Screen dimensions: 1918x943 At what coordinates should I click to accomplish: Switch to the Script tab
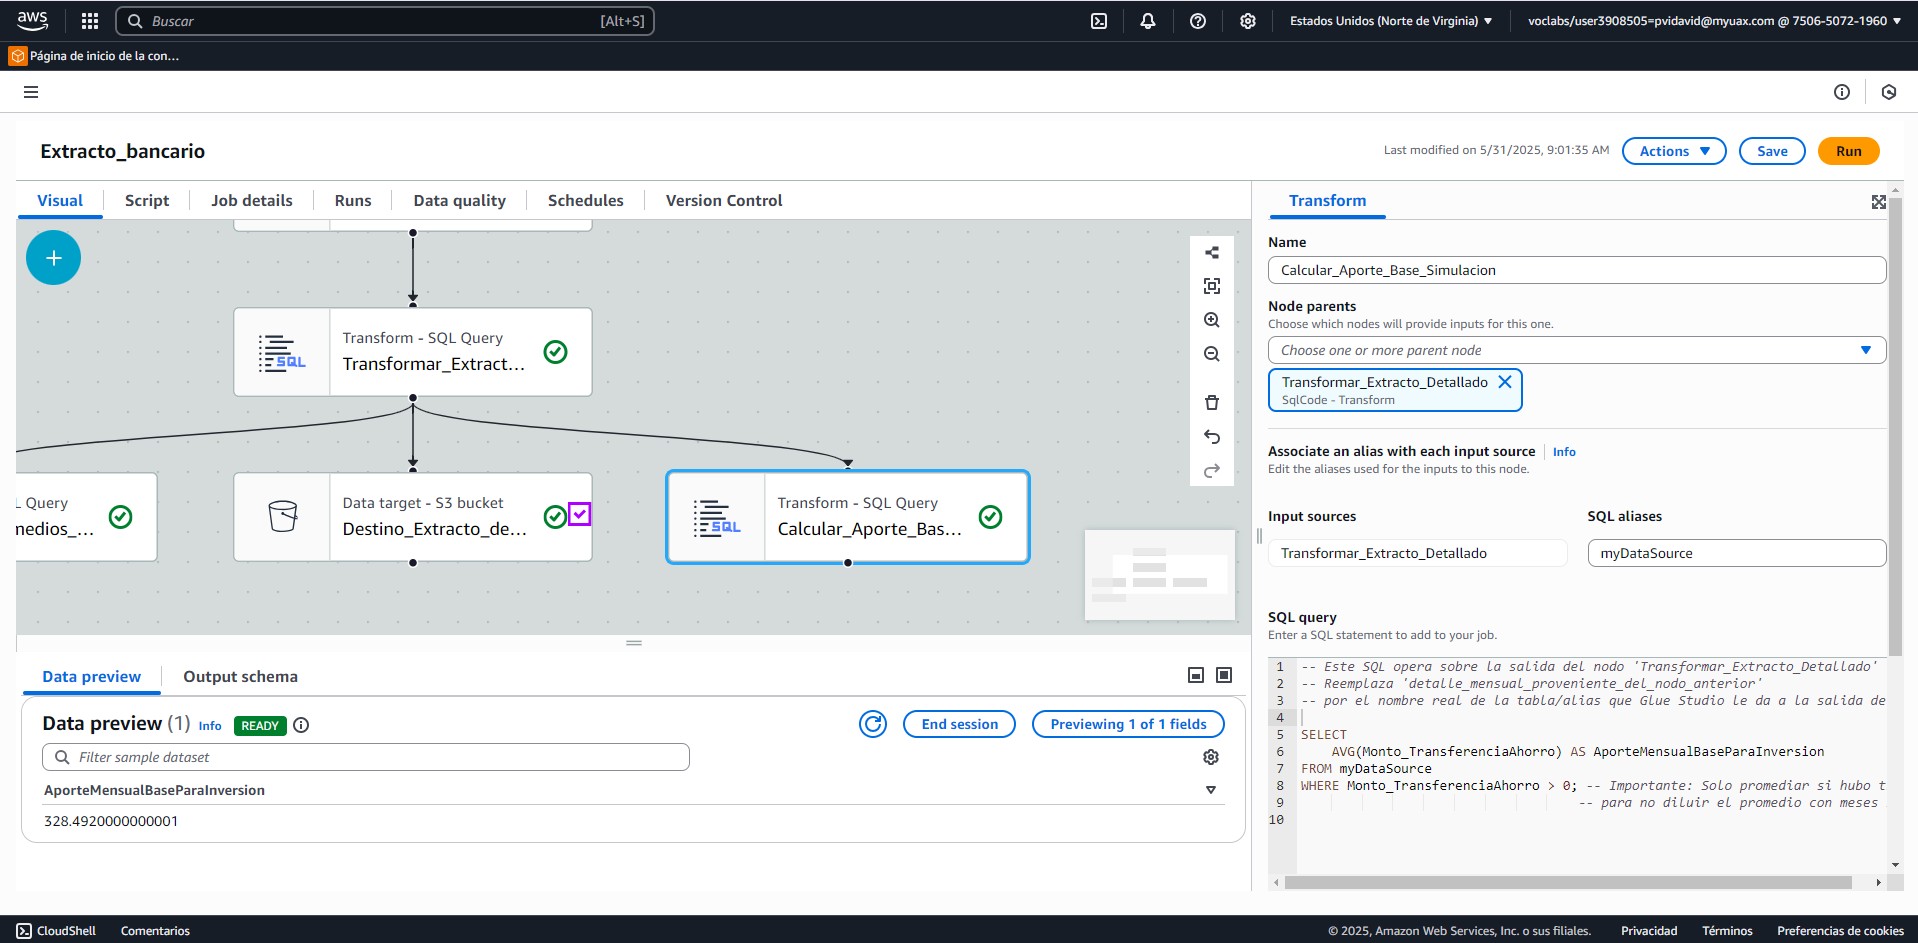pos(147,200)
